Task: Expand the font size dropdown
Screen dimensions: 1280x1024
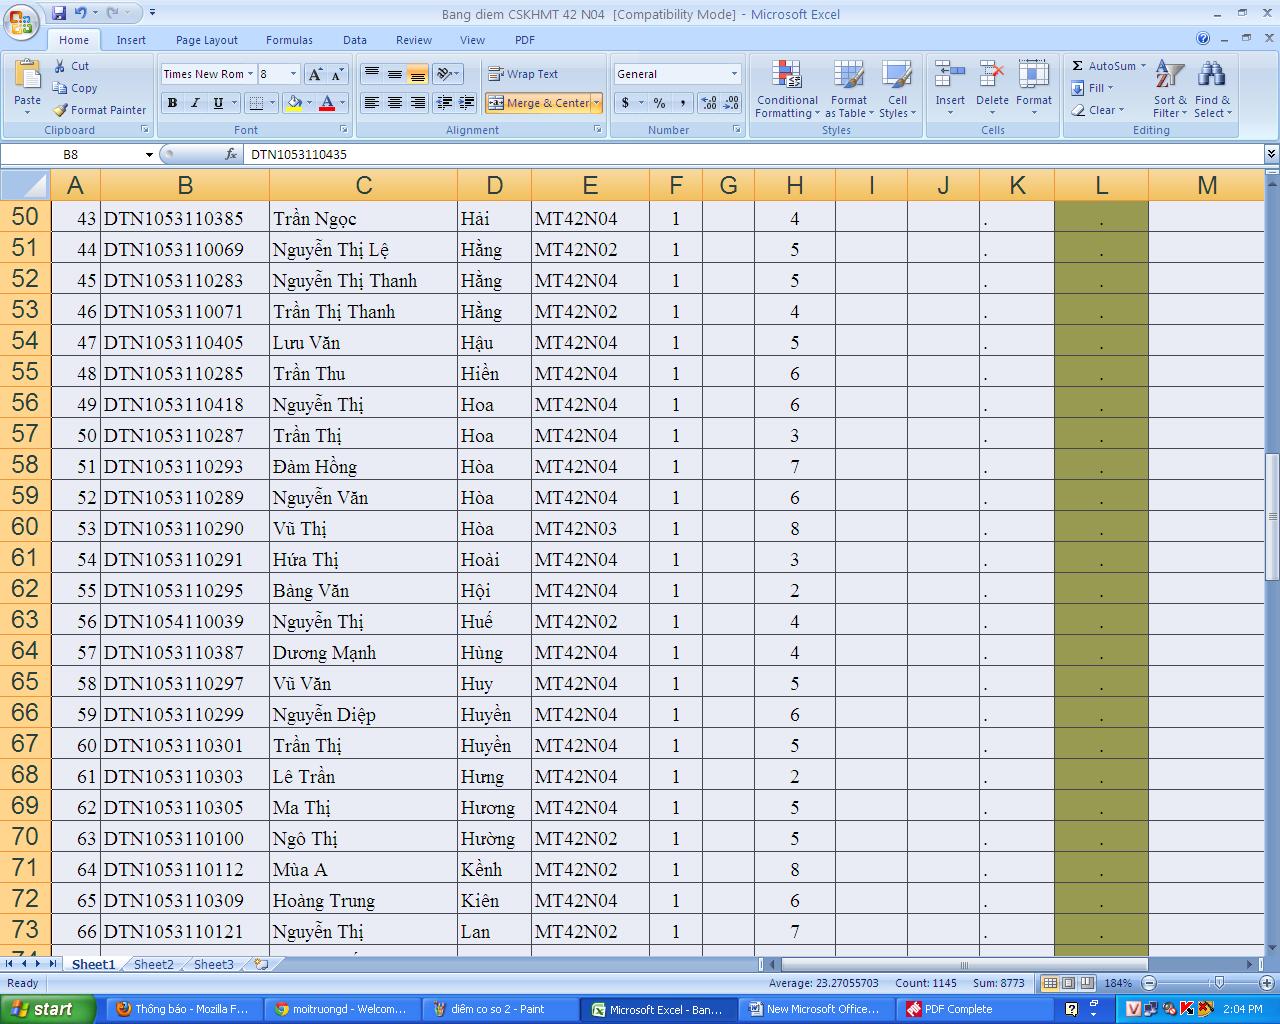Action: pos(293,74)
